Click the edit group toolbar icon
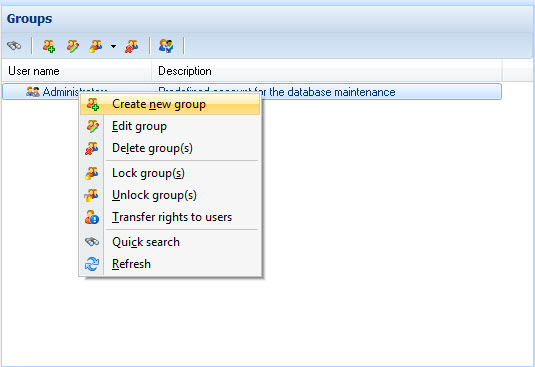The width and height of the screenshot is (535, 367). (x=73, y=46)
